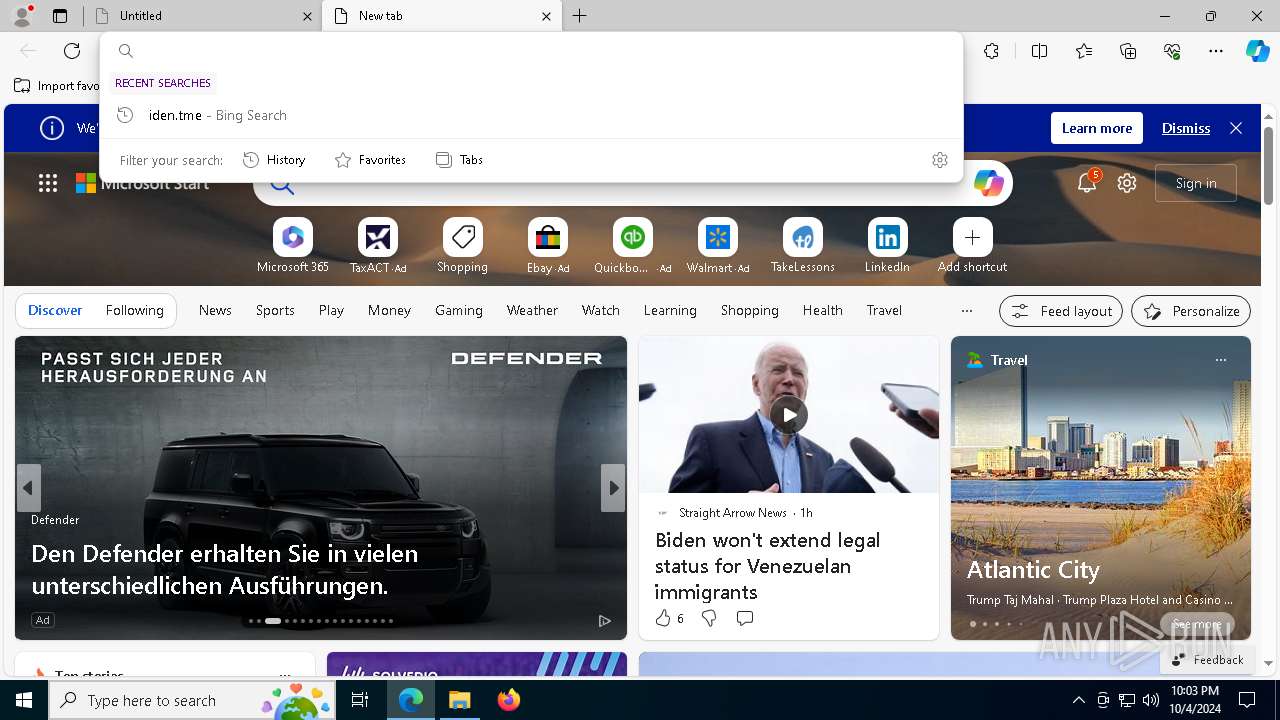Go to next carousel slide arrow

tap(613, 488)
